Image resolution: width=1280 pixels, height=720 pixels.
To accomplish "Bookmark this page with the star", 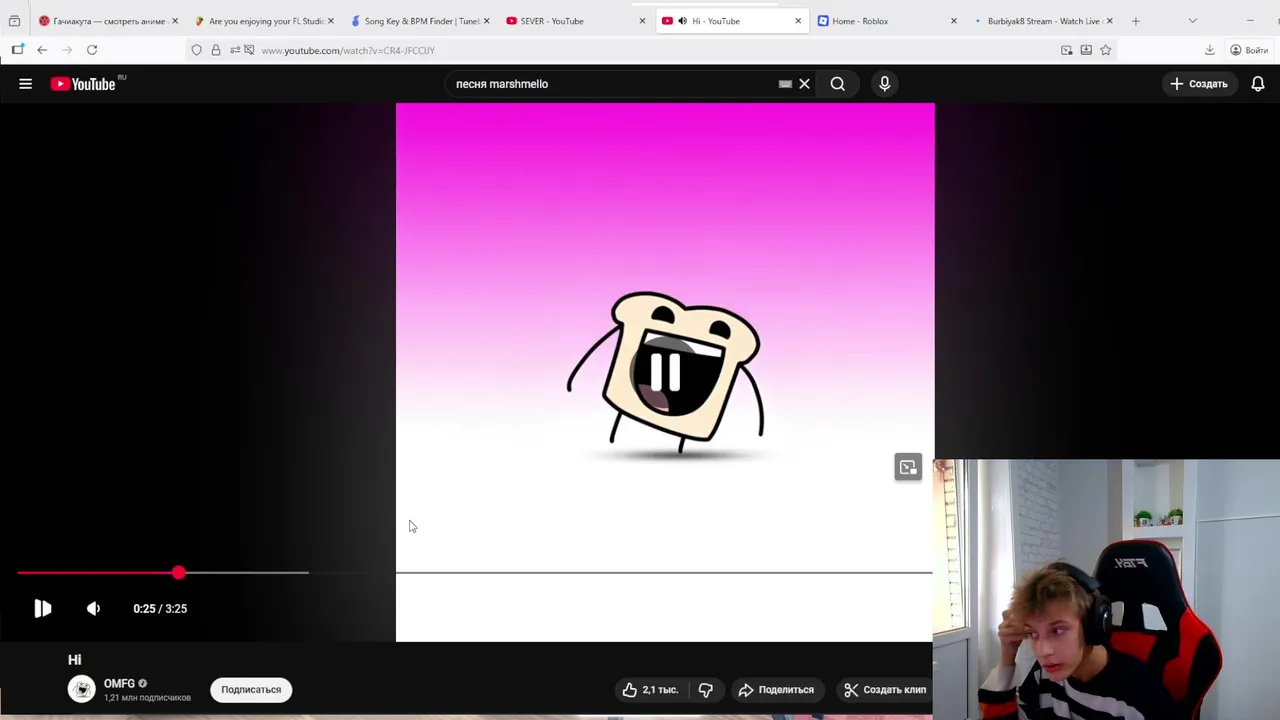I will 1105,50.
